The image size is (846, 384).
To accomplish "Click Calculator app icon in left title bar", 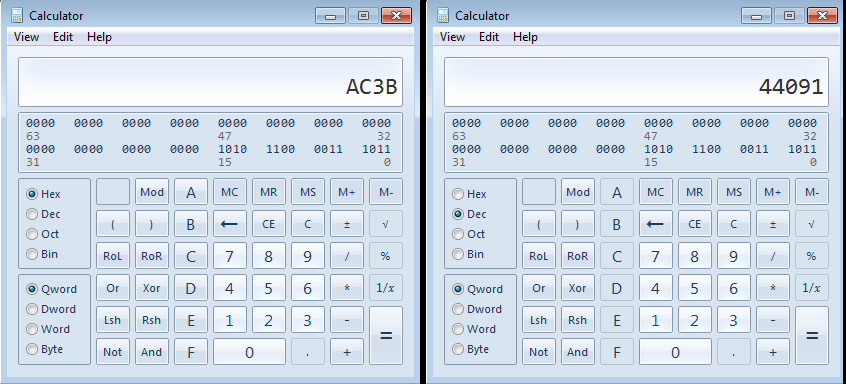I will pyautogui.click(x=17, y=16).
